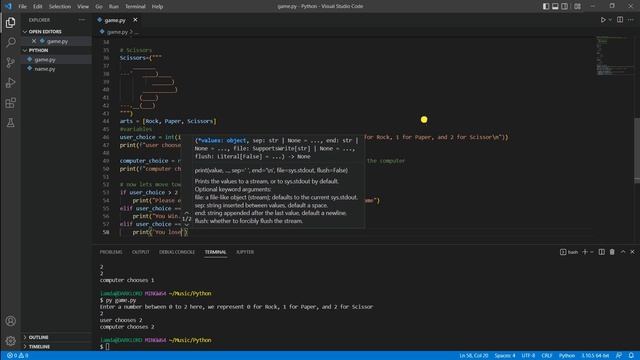Open the Explorer view in activity bar
The image size is (640, 360).
[x=11, y=22]
